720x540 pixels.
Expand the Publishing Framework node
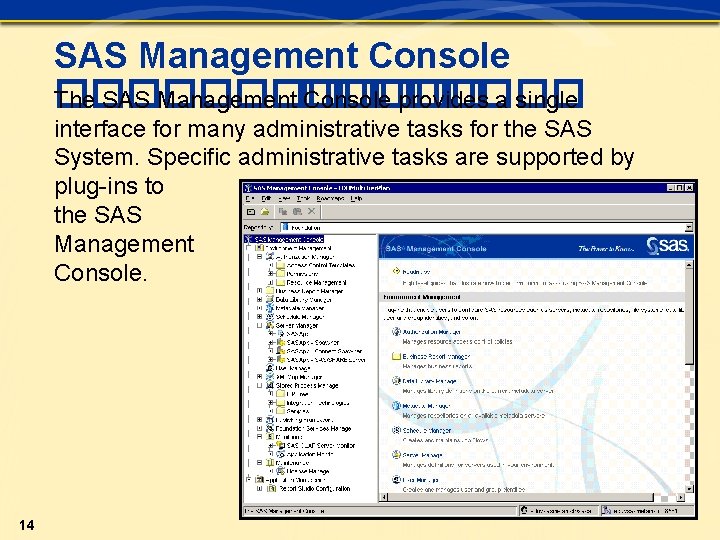(x=259, y=420)
